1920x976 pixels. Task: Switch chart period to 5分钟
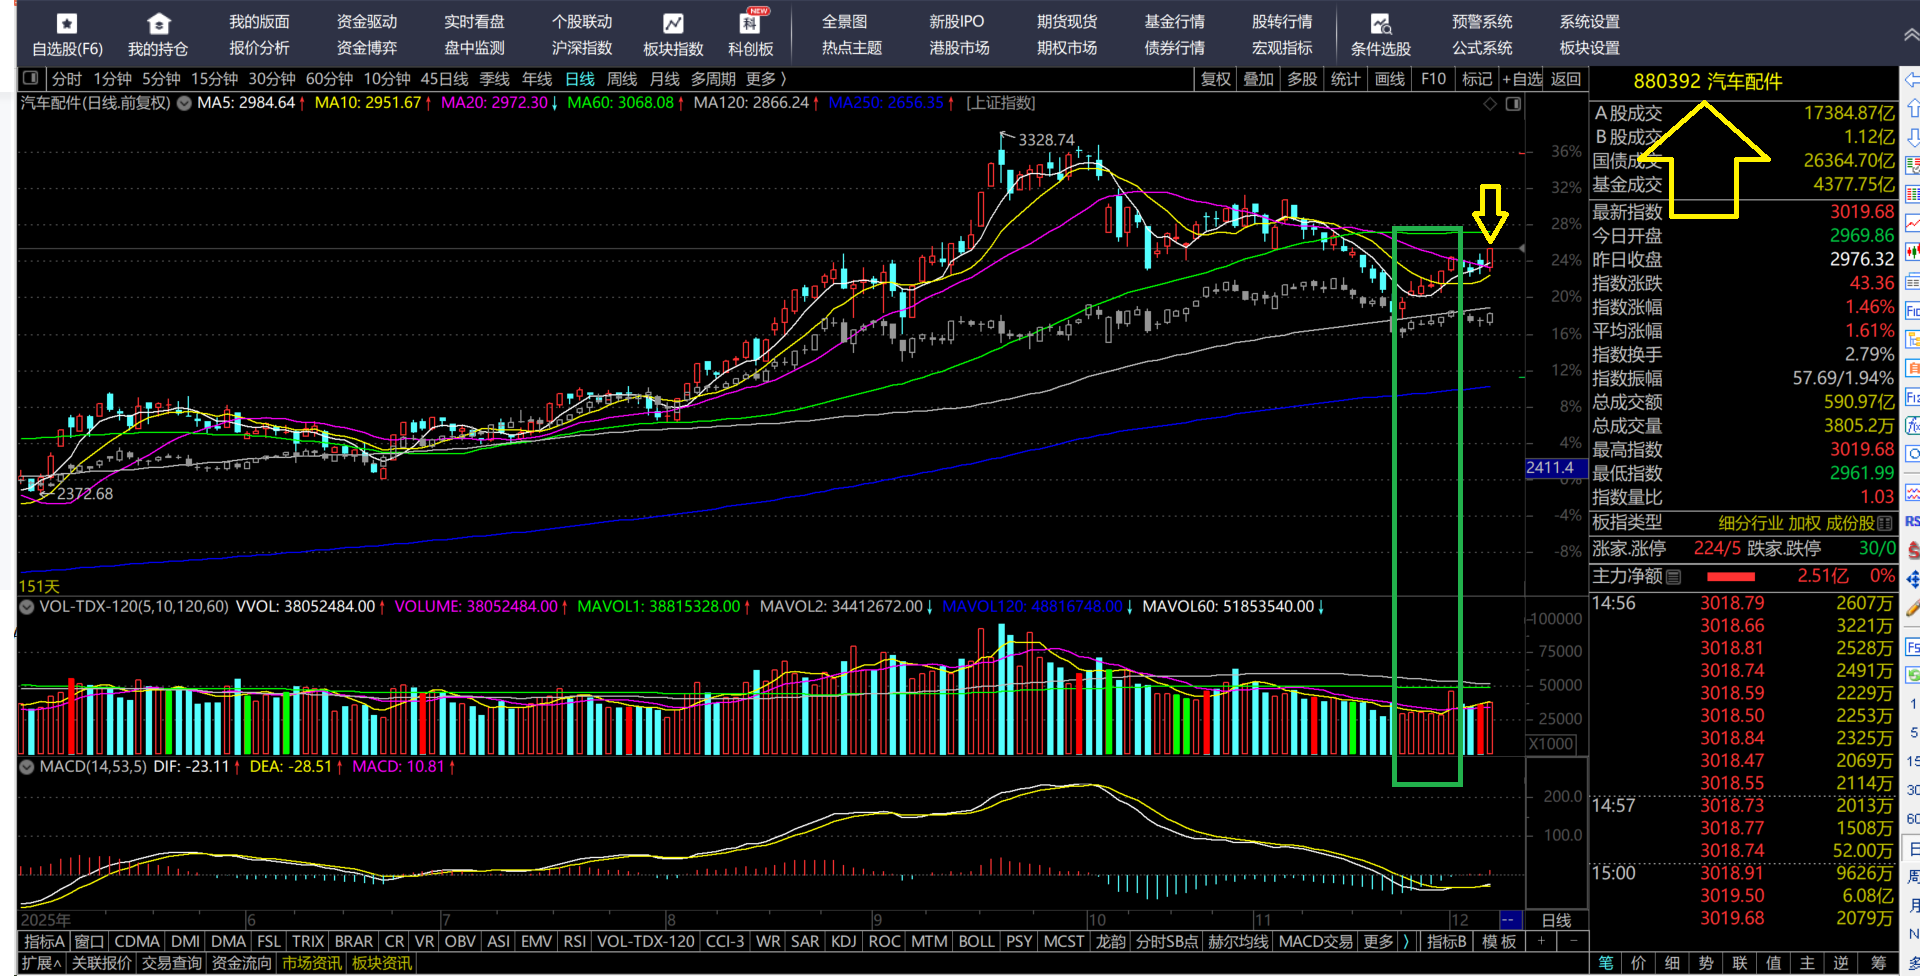pyautogui.click(x=161, y=79)
